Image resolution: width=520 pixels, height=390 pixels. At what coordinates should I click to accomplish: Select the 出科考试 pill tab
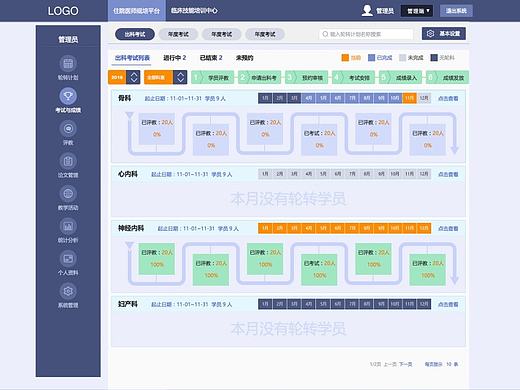[135, 34]
